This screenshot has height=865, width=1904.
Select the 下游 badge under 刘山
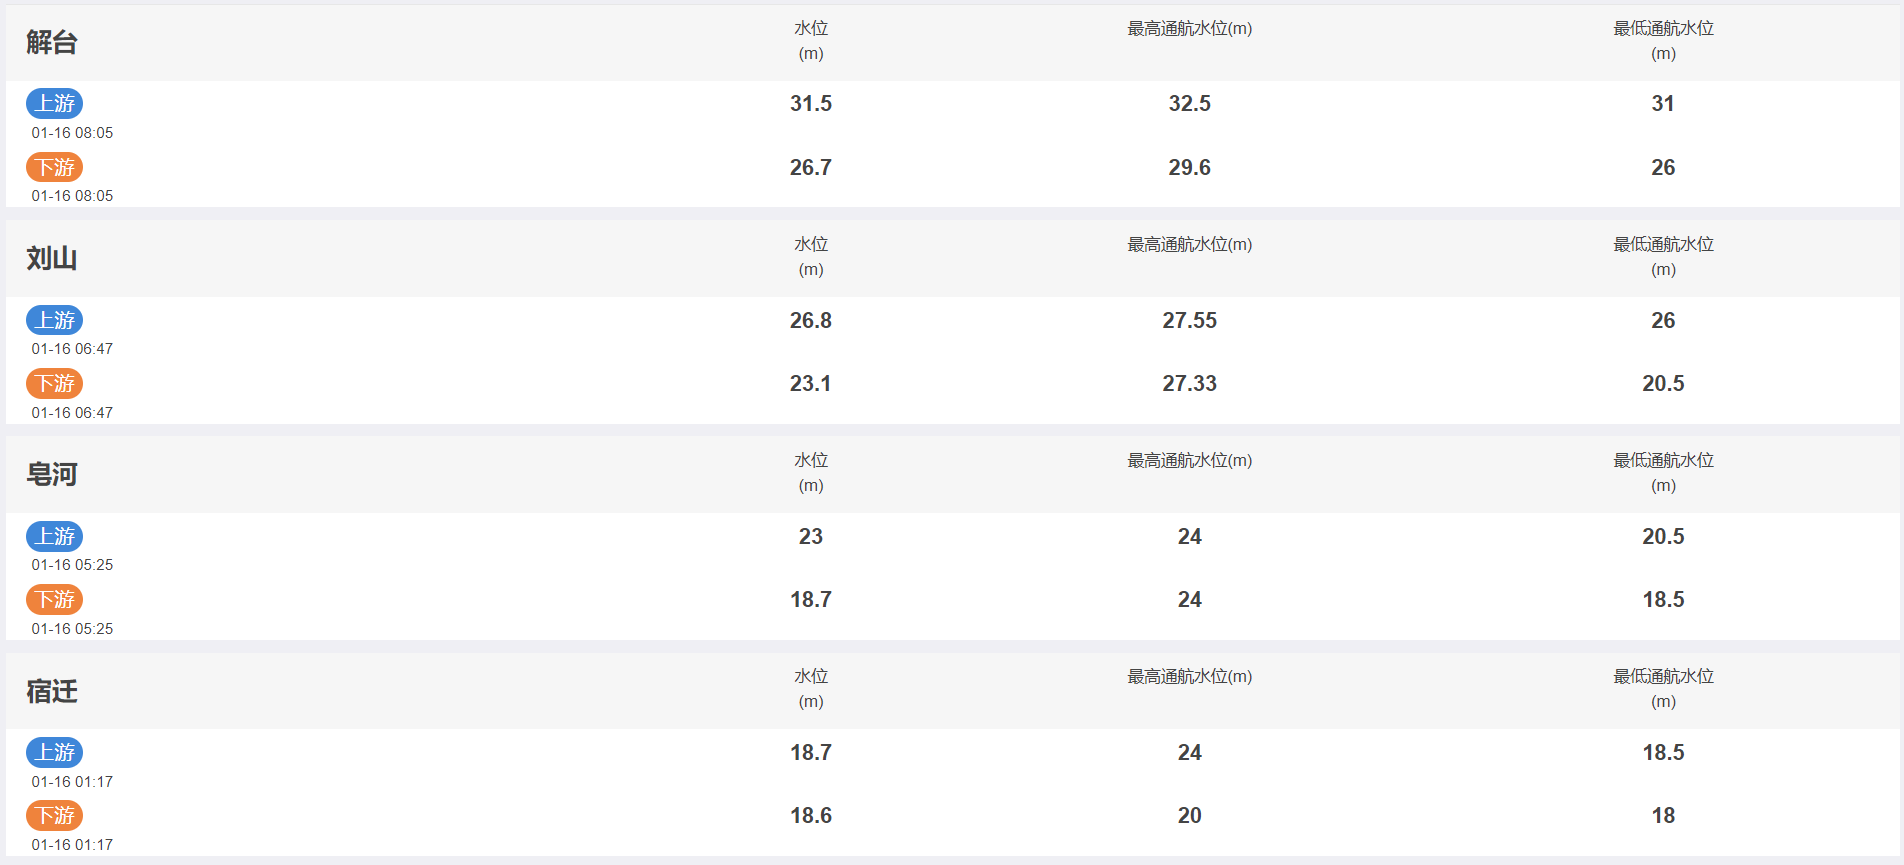(x=55, y=383)
